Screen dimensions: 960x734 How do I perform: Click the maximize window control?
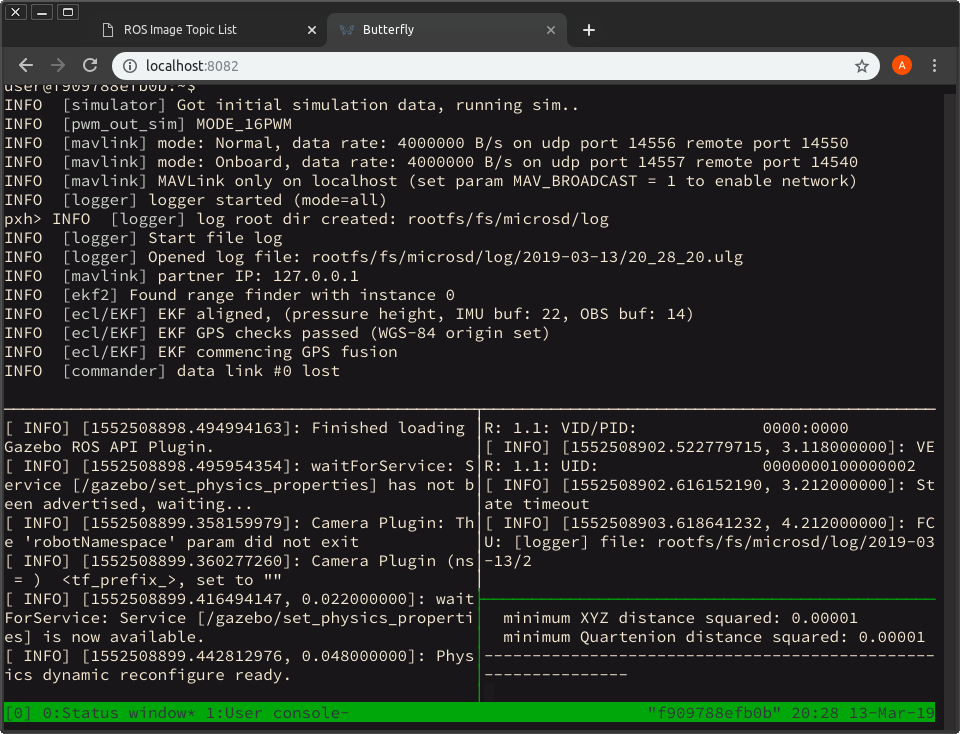(x=66, y=11)
